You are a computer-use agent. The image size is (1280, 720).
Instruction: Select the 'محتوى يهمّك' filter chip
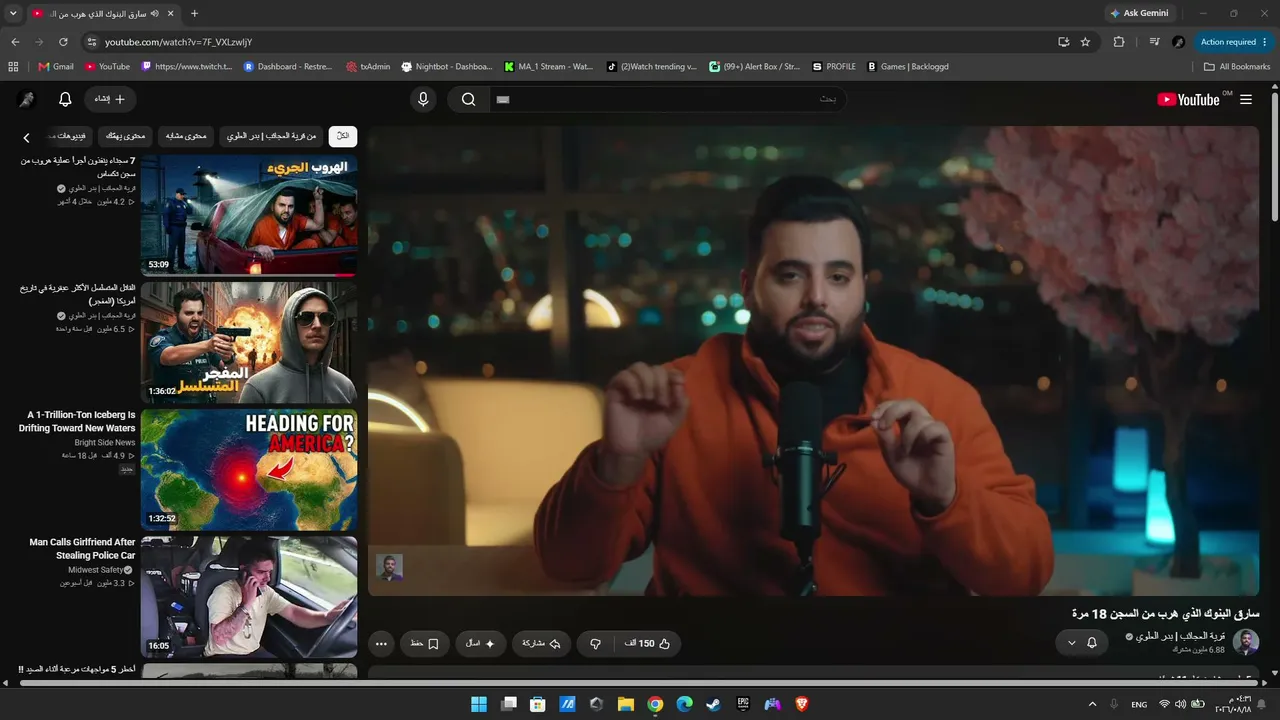(x=126, y=136)
